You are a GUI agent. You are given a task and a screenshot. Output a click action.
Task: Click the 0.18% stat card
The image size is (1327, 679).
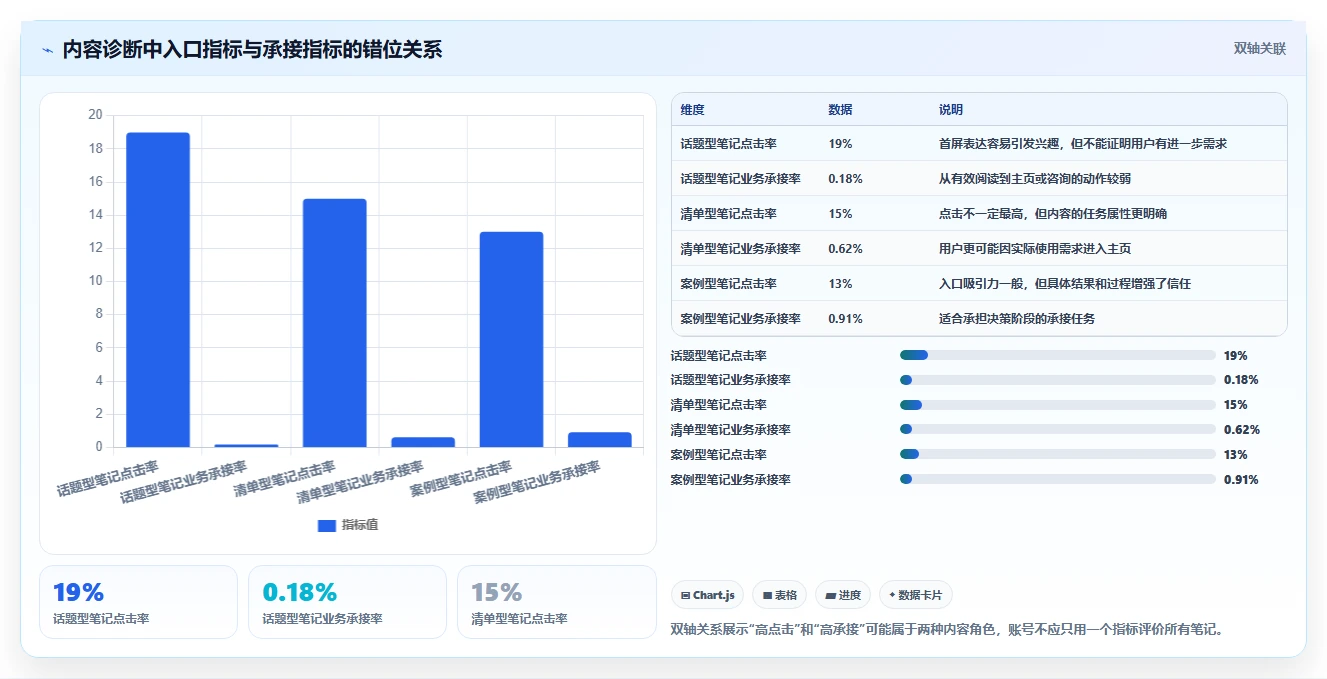click(x=347, y=602)
